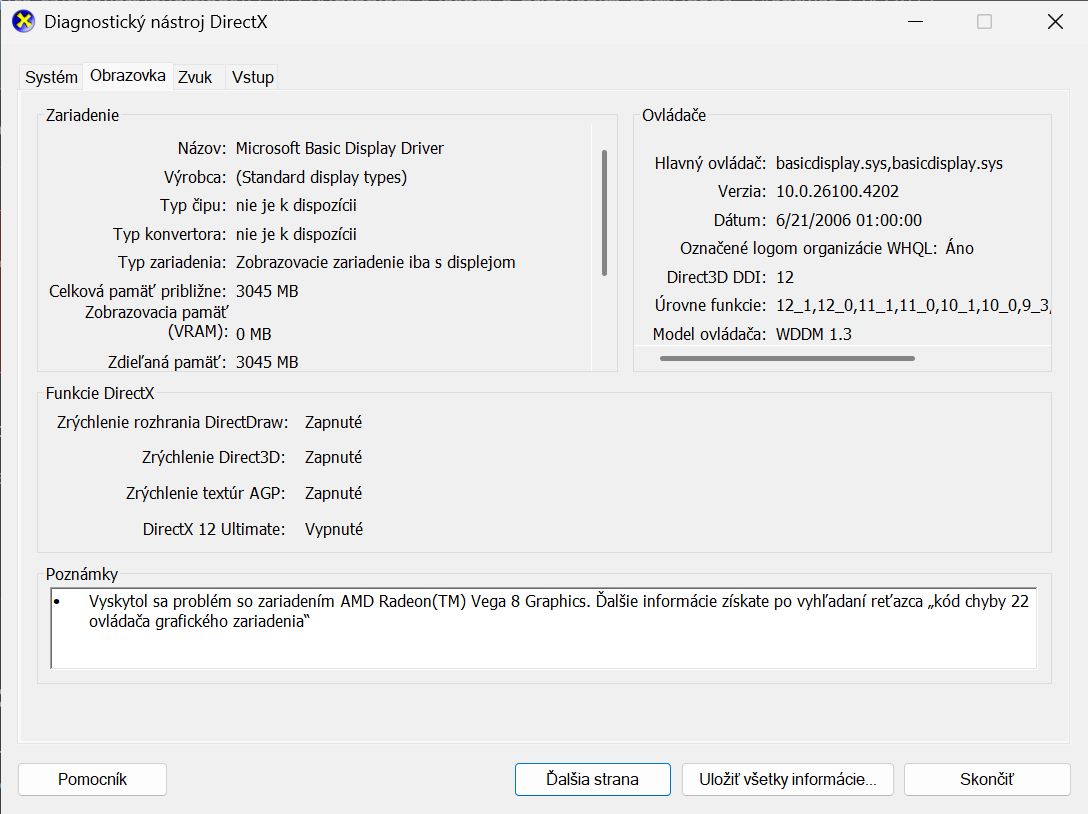Image resolution: width=1088 pixels, height=814 pixels.
Task: Click the Direct3D DDI value 12
Action: point(785,278)
